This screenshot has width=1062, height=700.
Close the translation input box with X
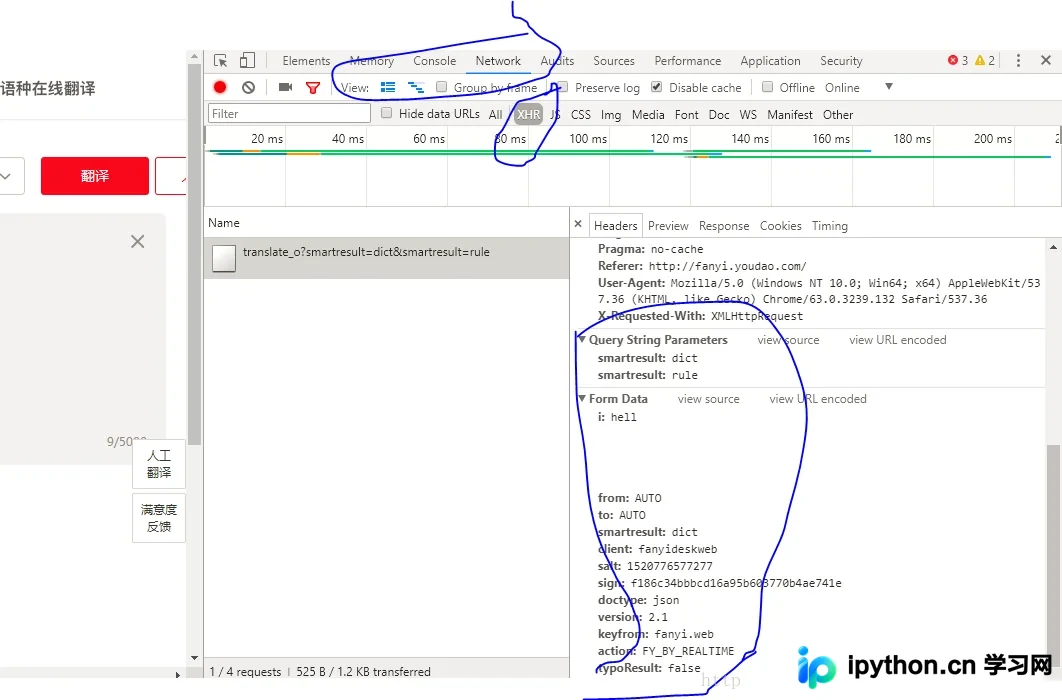(x=137, y=242)
